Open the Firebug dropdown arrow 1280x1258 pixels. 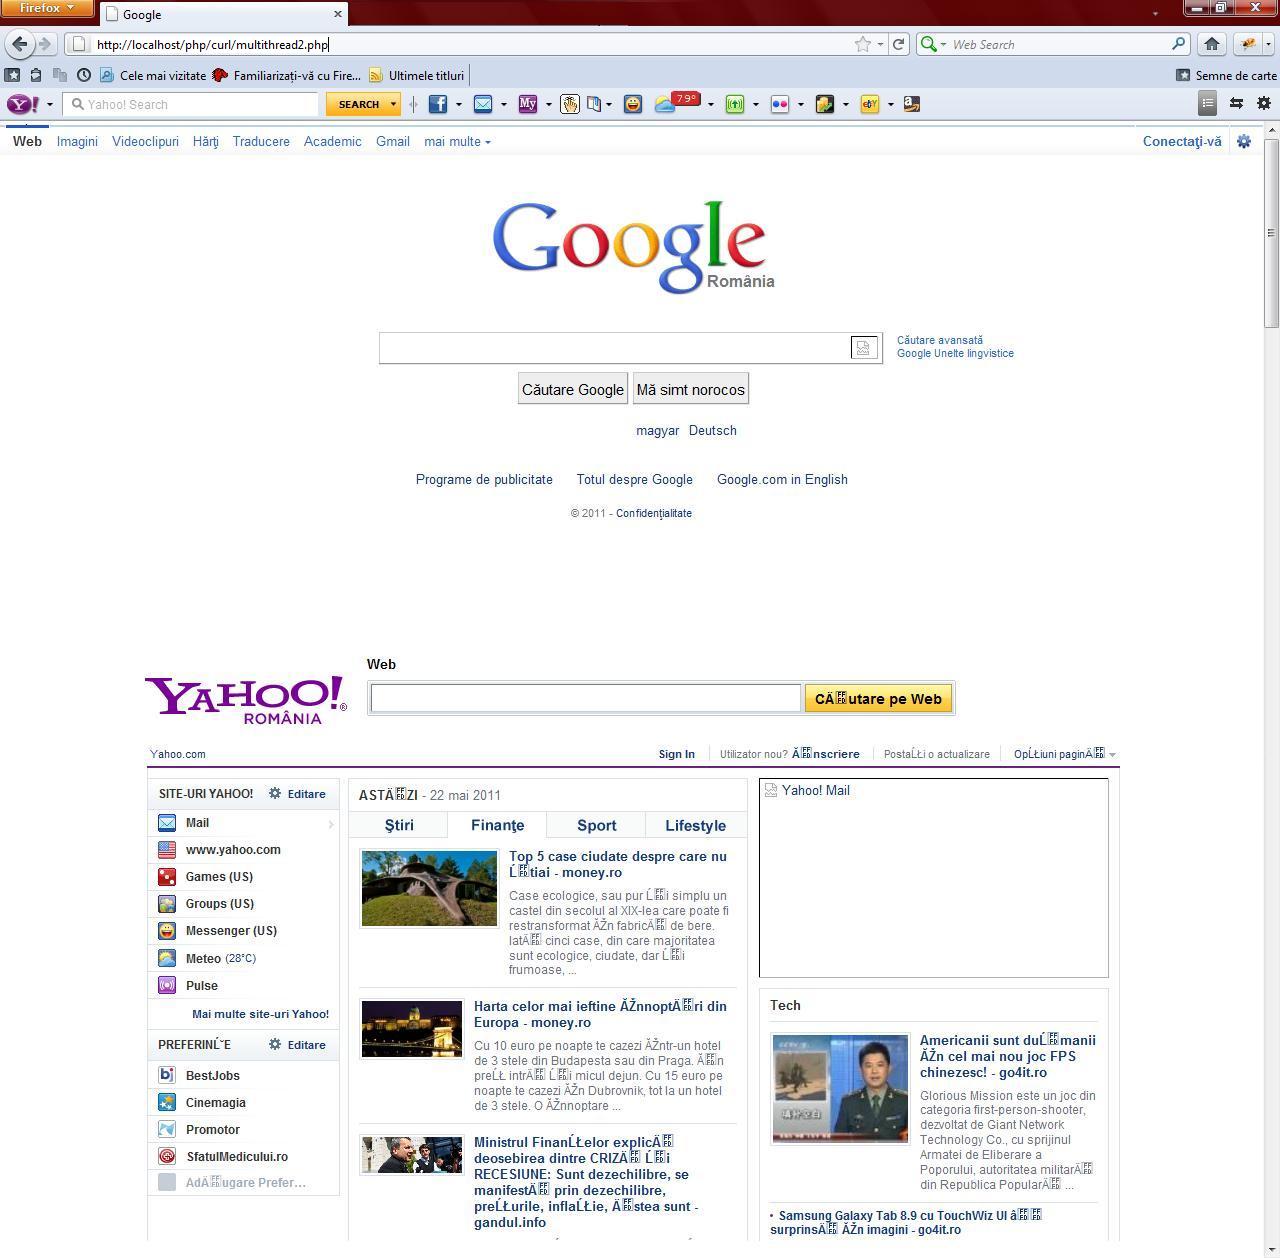click(x=1268, y=44)
